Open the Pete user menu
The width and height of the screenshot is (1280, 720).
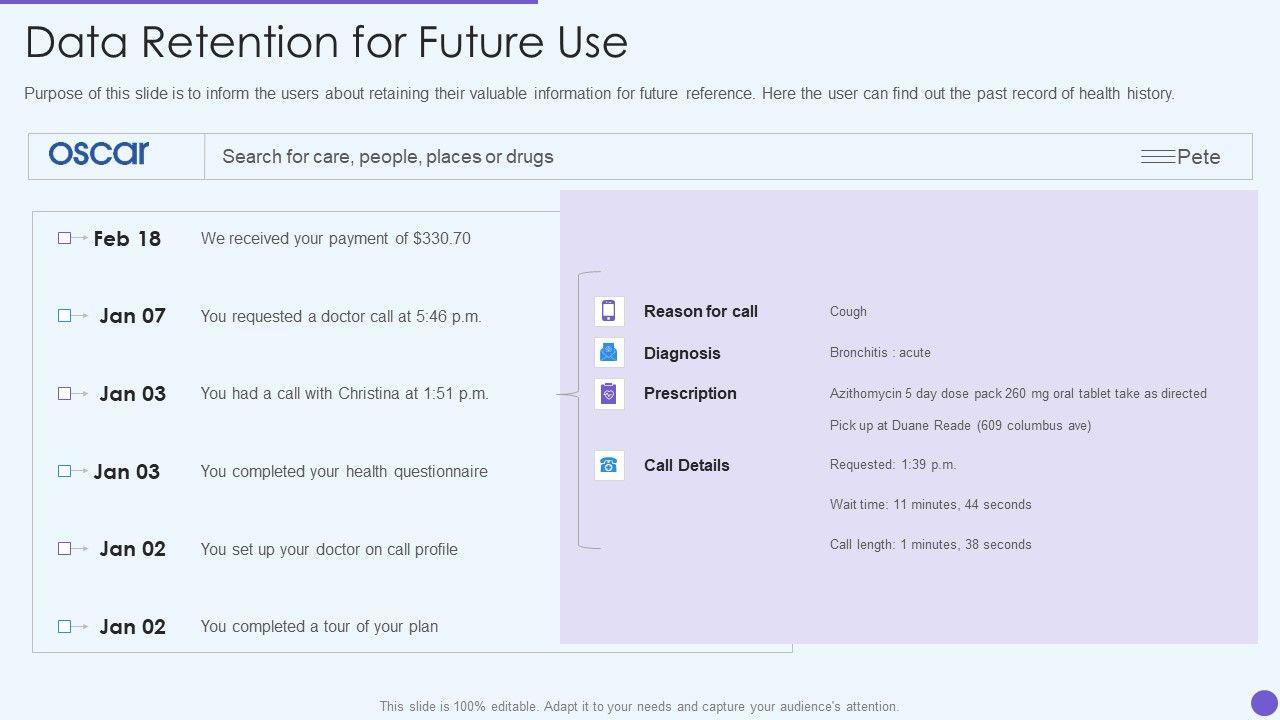click(x=1199, y=157)
